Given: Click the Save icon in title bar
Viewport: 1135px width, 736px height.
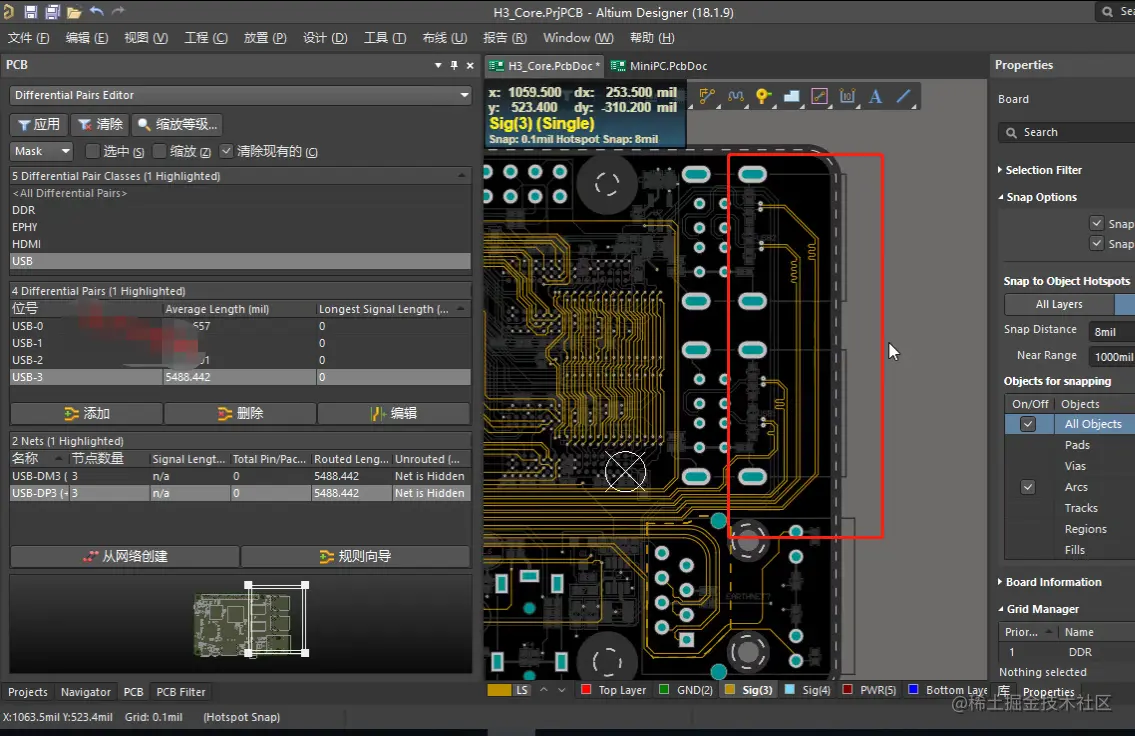Looking at the screenshot, I should click(30, 12).
